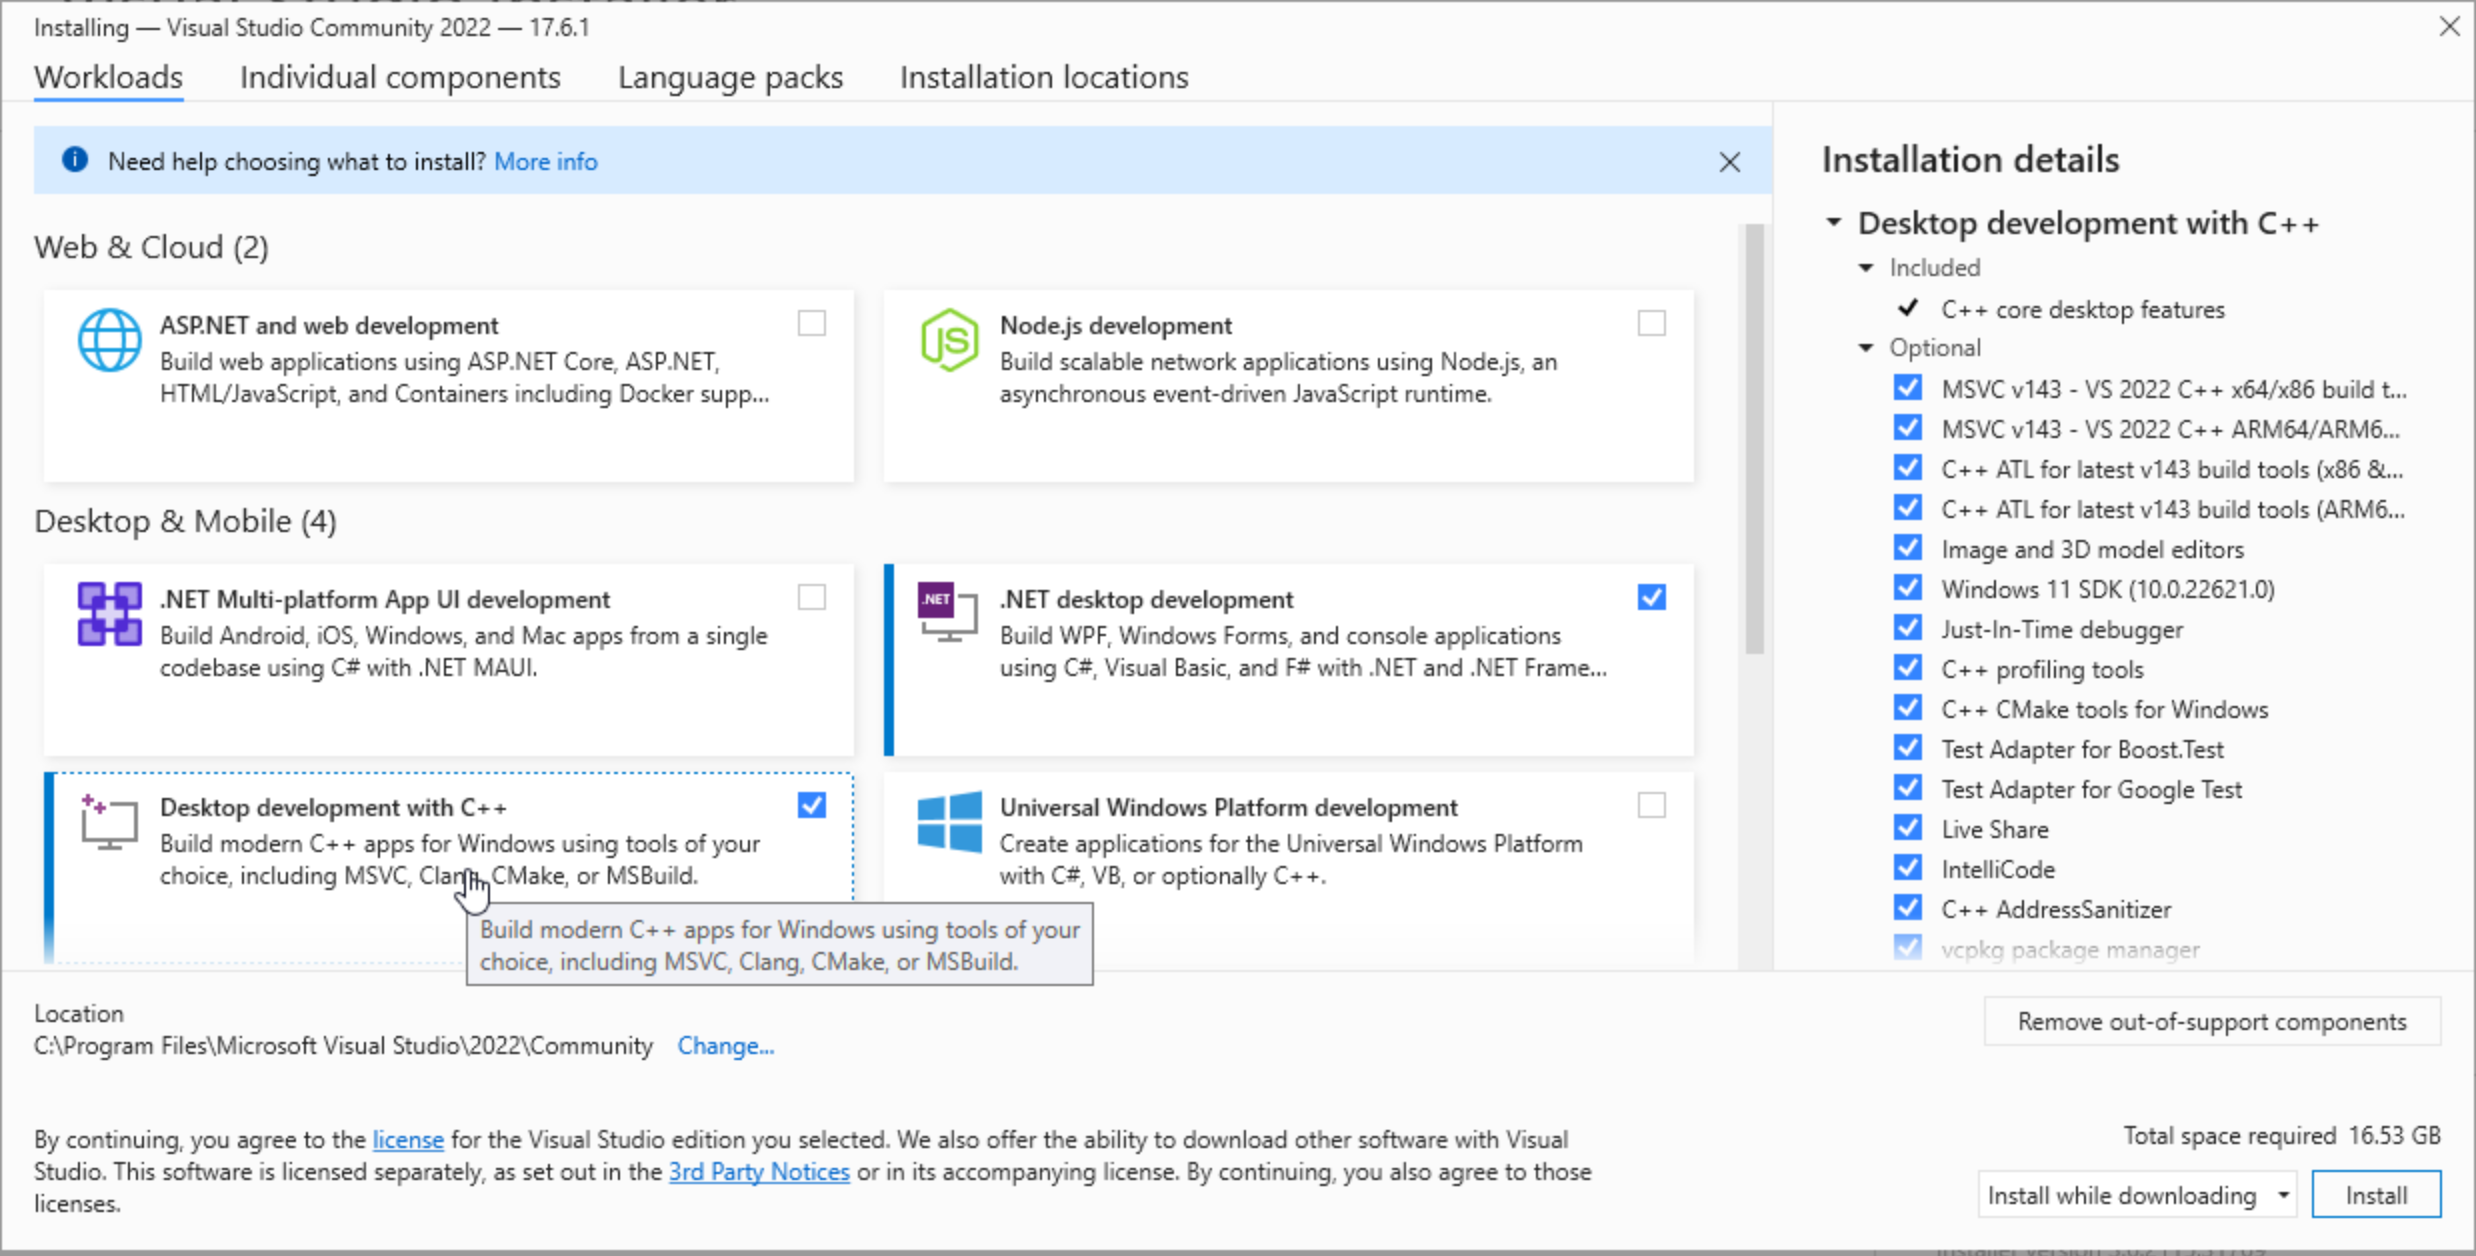Click the C++ core desktop features item
Viewport: 2476px width, 1256px height.
2083,309
